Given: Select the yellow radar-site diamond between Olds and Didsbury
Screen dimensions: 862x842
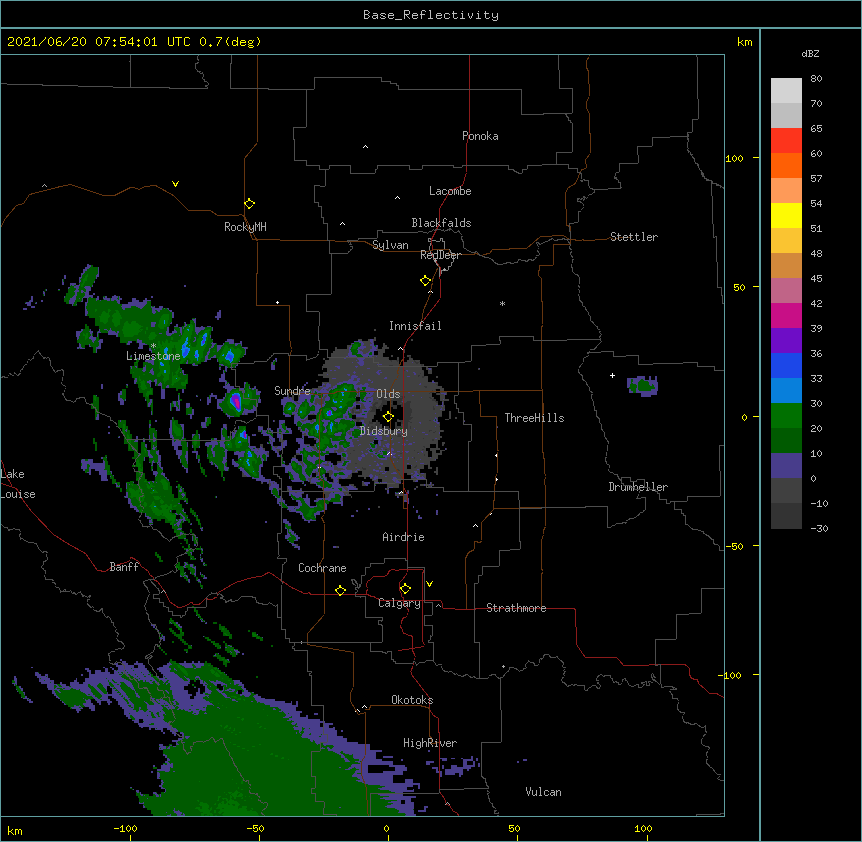Looking at the screenshot, I should coord(388,417).
